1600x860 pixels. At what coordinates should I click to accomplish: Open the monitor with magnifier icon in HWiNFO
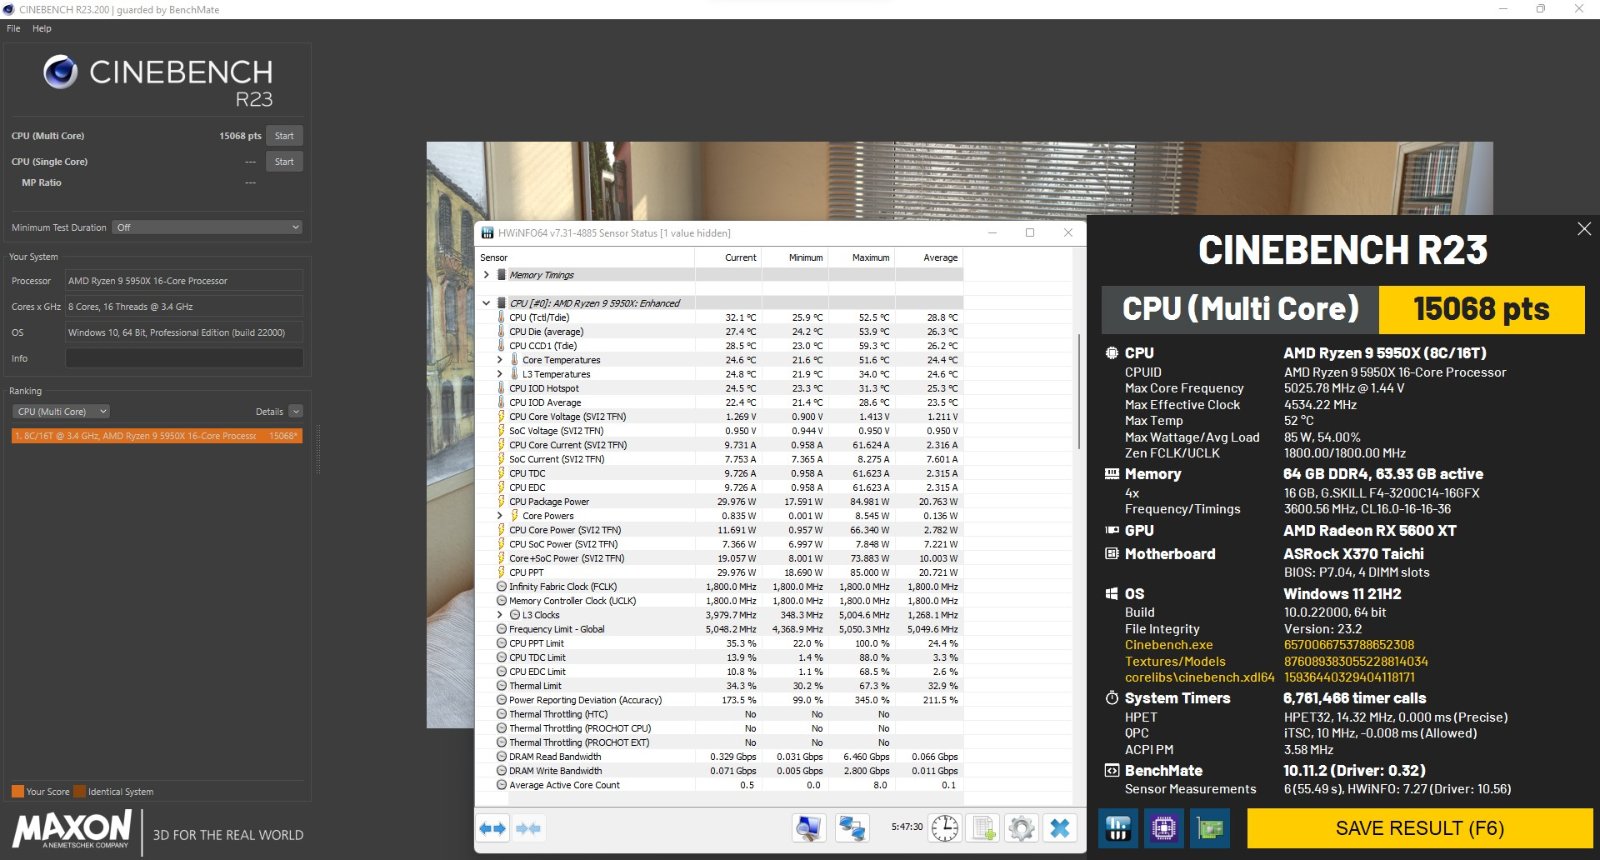pyautogui.click(x=808, y=828)
